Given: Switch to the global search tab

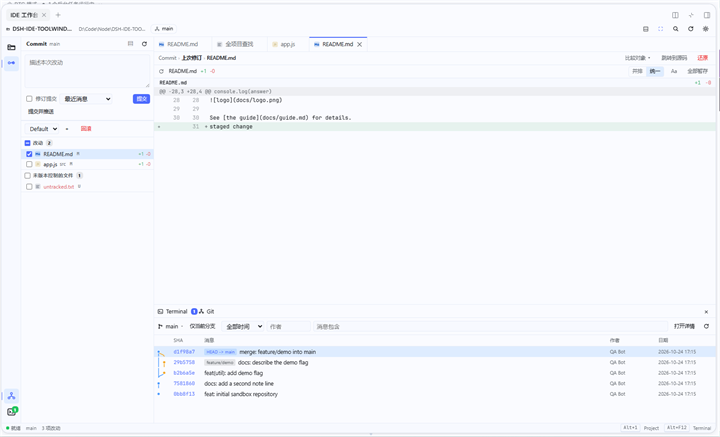Looking at the screenshot, I should (239, 45).
